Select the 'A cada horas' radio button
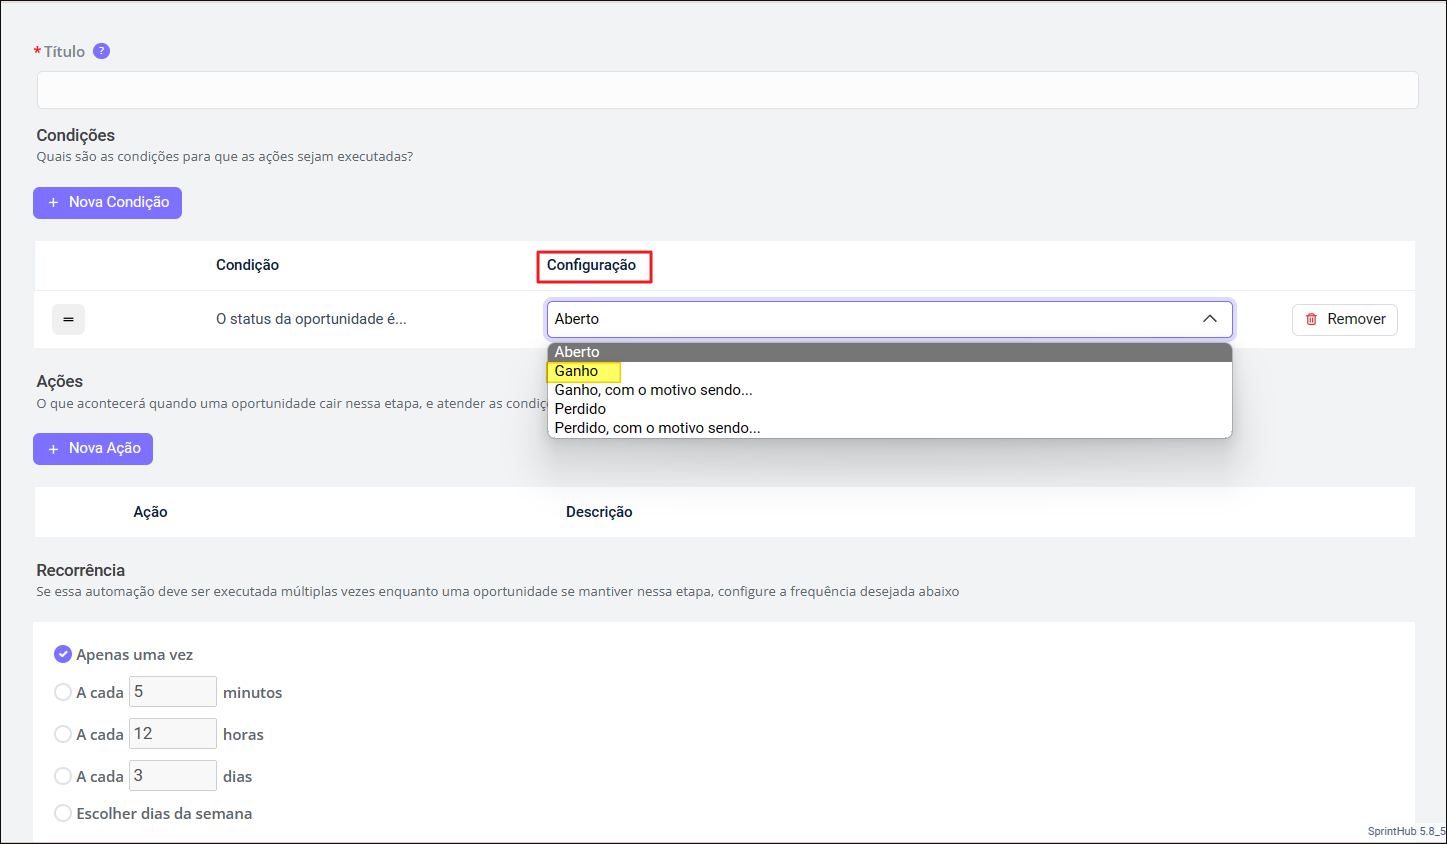The height and width of the screenshot is (844, 1447). (x=63, y=734)
